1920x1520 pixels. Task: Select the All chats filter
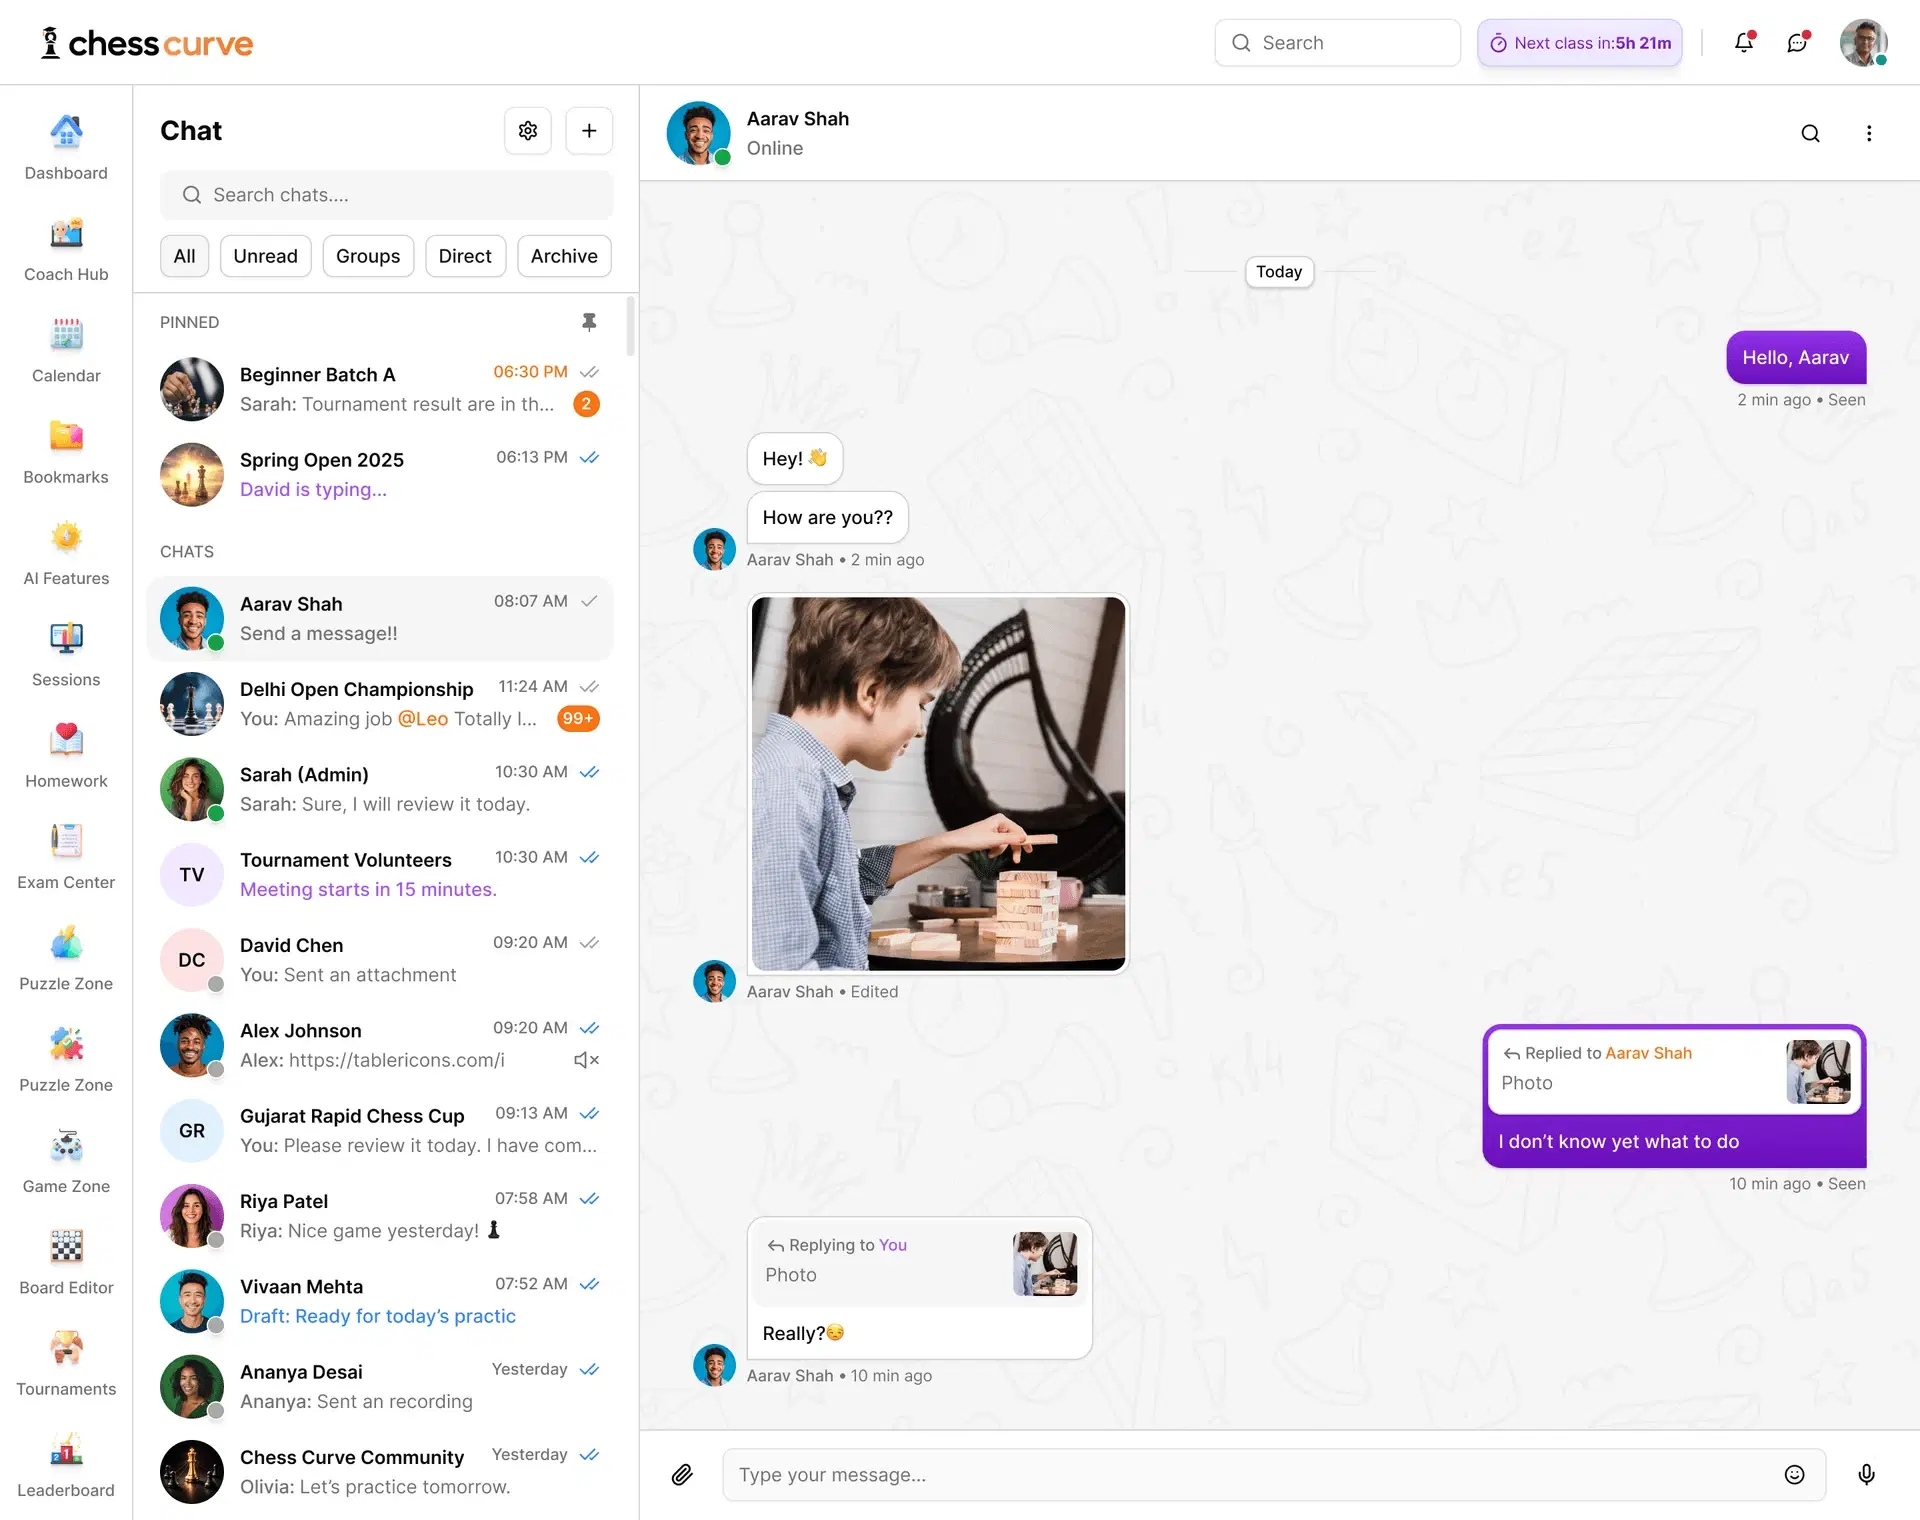pos(184,256)
